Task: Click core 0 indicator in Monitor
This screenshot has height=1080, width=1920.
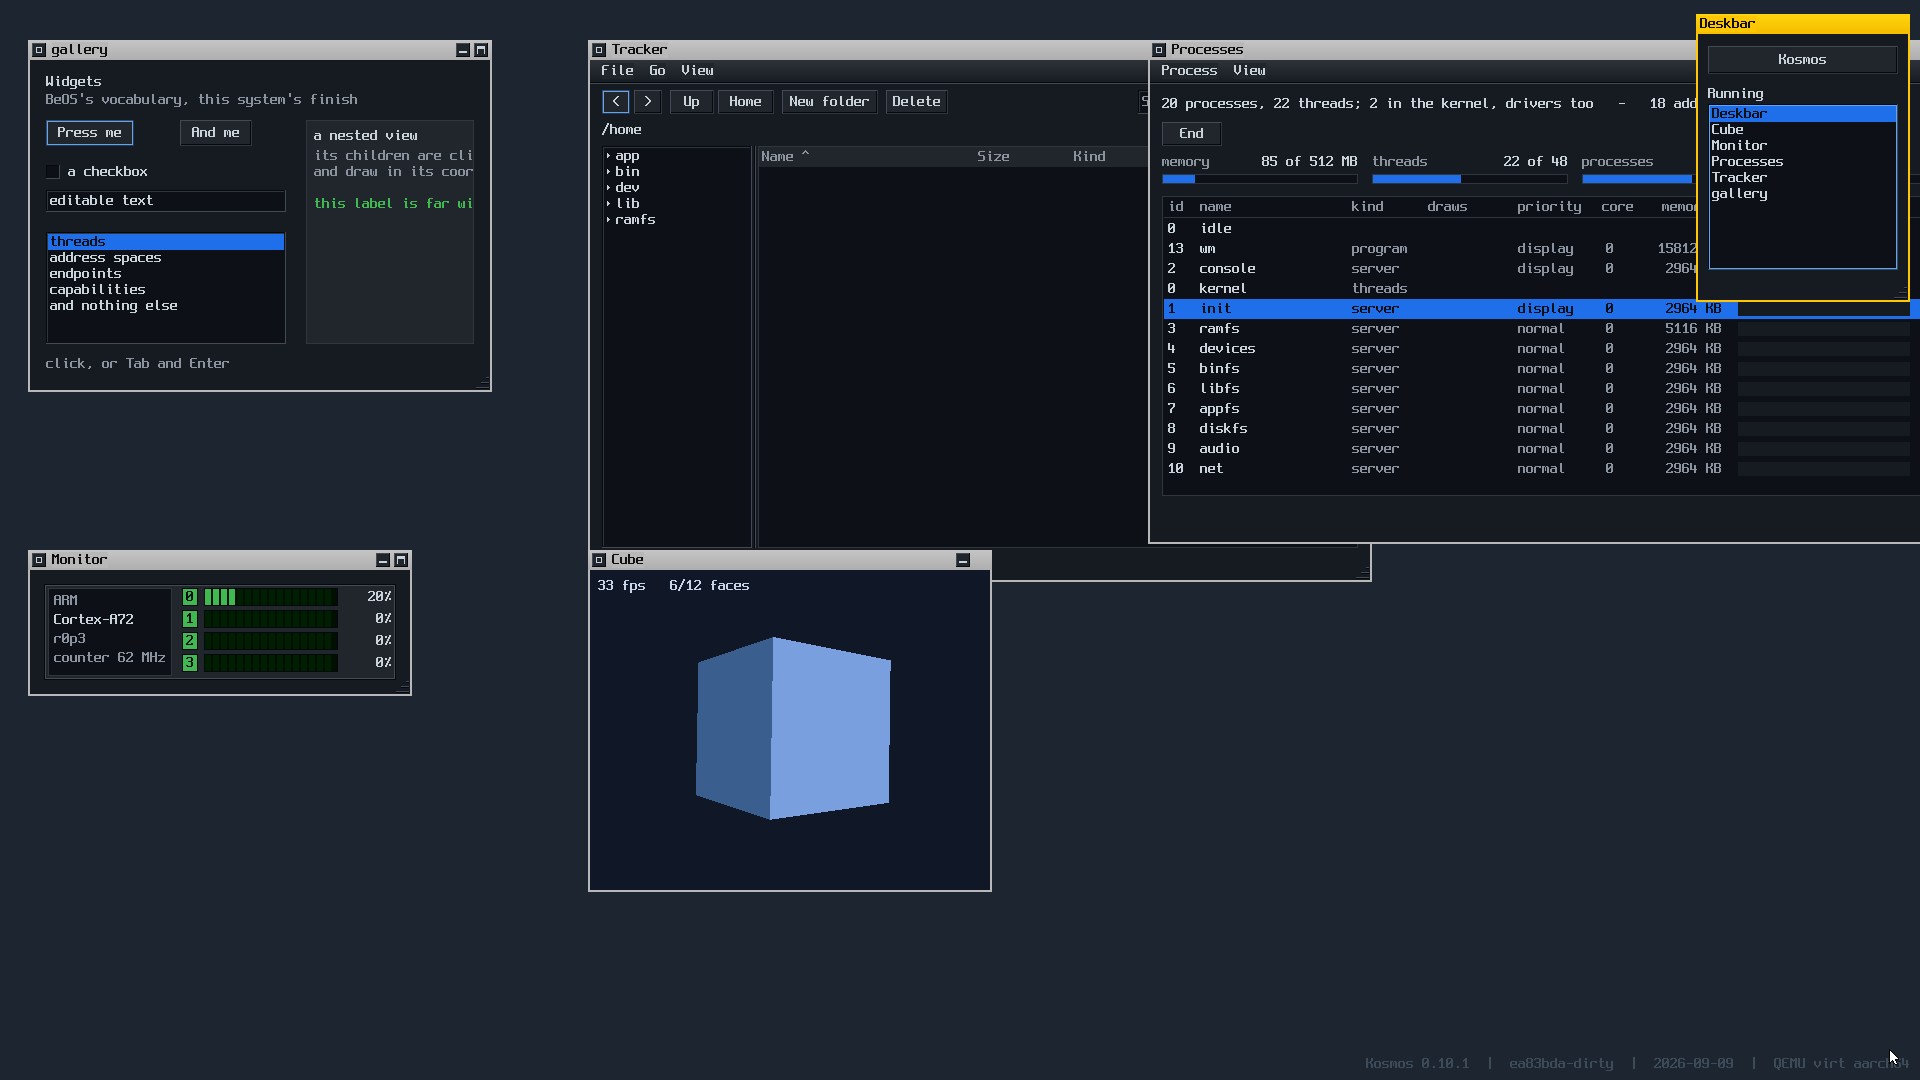Action: click(x=190, y=597)
